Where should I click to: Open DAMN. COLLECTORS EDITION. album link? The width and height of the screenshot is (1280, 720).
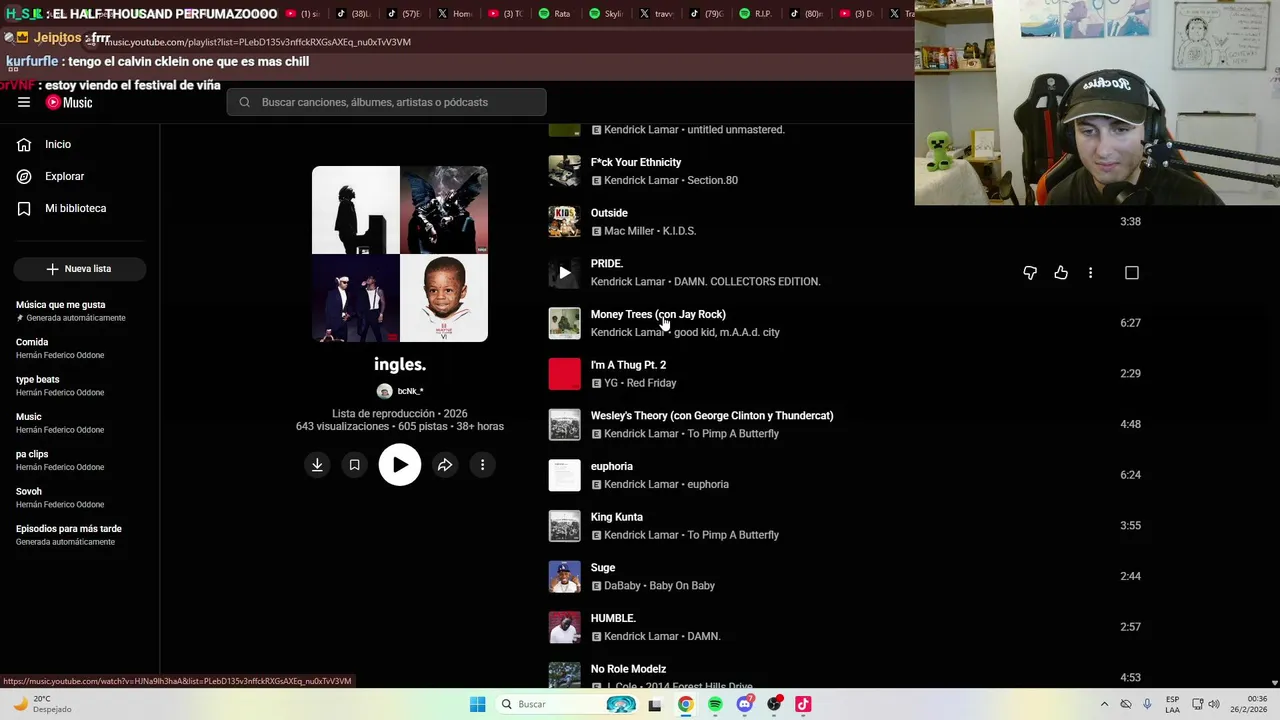coord(747,282)
